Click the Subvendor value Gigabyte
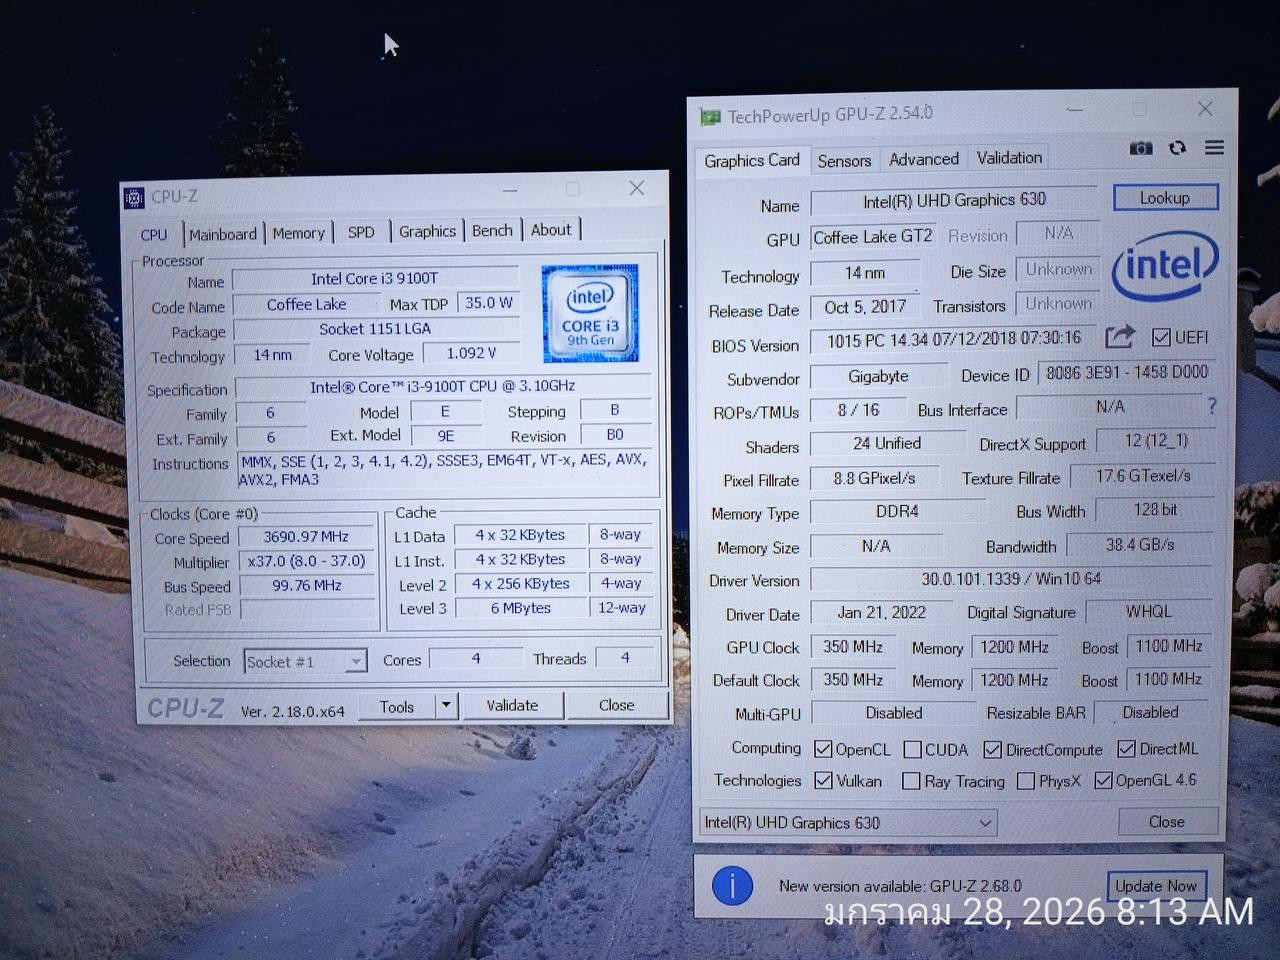This screenshot has width=1280, height=960. 878,377
